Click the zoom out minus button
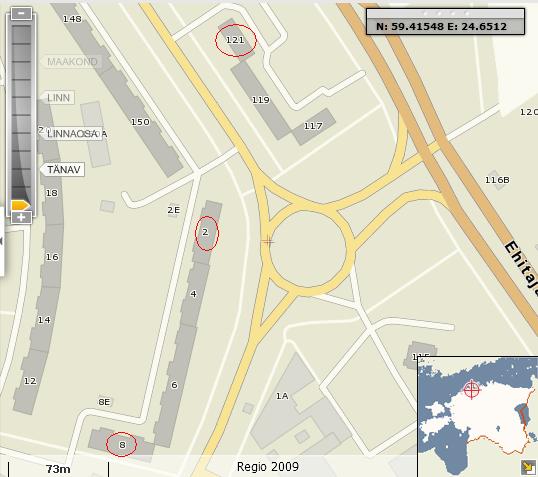The width and height of the screenshot is (538, 477). (x=21, y=13)
